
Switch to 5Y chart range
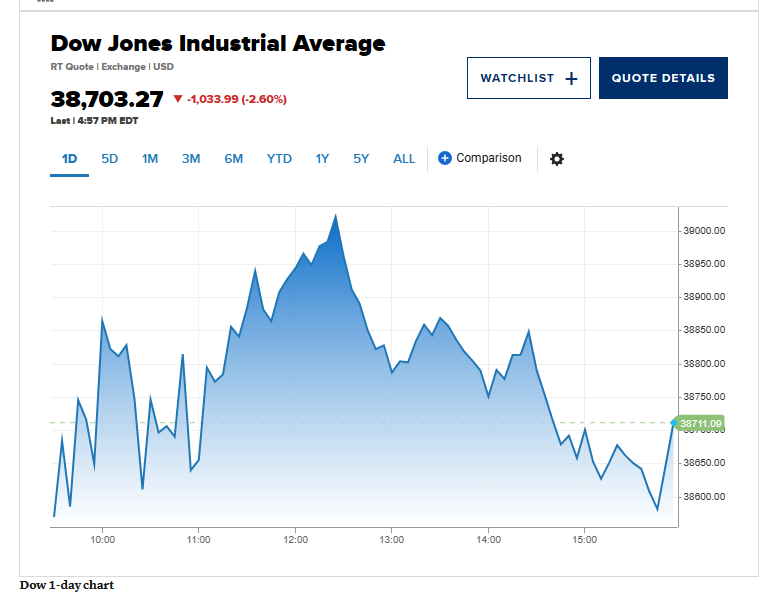[x=361, y=159]
